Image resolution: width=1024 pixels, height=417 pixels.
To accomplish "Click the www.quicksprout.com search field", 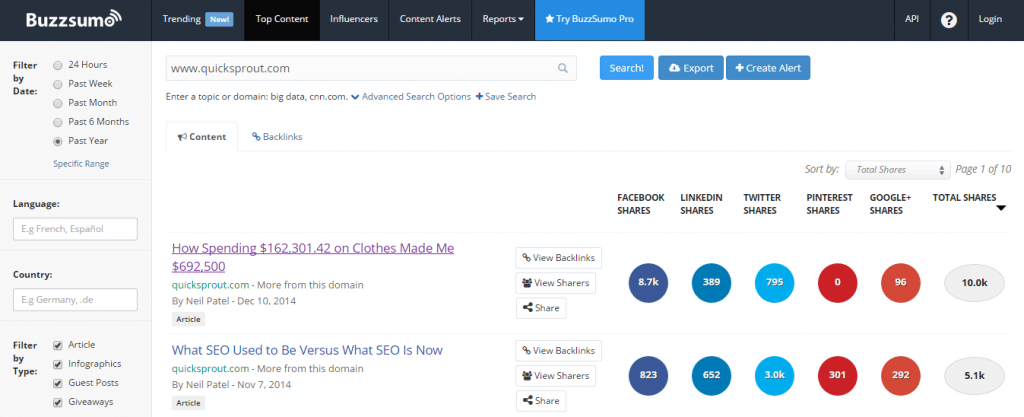I will pos(371,68).
